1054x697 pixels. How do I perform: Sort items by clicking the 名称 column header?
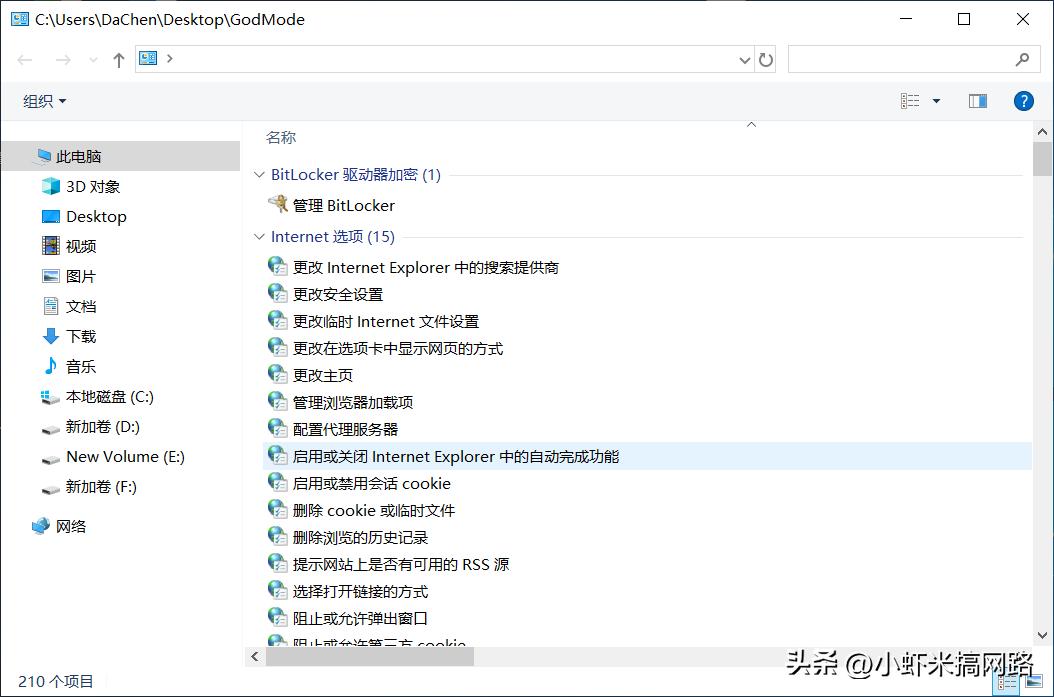coord(281,137)
